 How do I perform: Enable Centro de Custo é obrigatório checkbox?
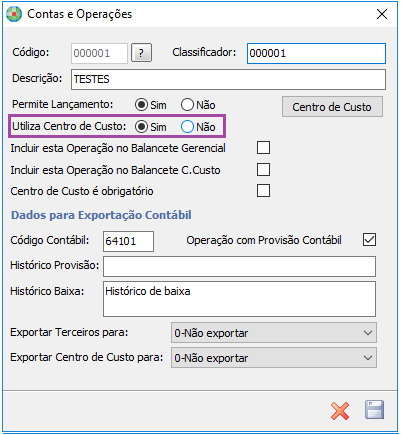coord(263,191)
